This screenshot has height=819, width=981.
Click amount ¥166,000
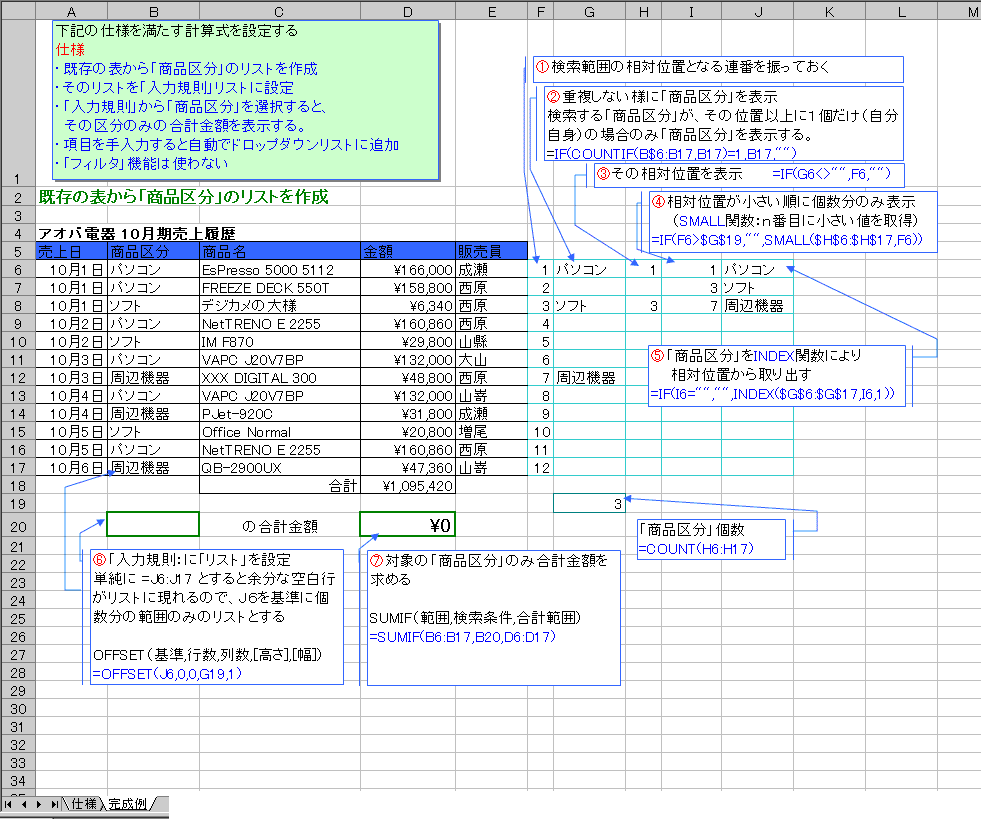pyautogui.click(x=408, y=270)
